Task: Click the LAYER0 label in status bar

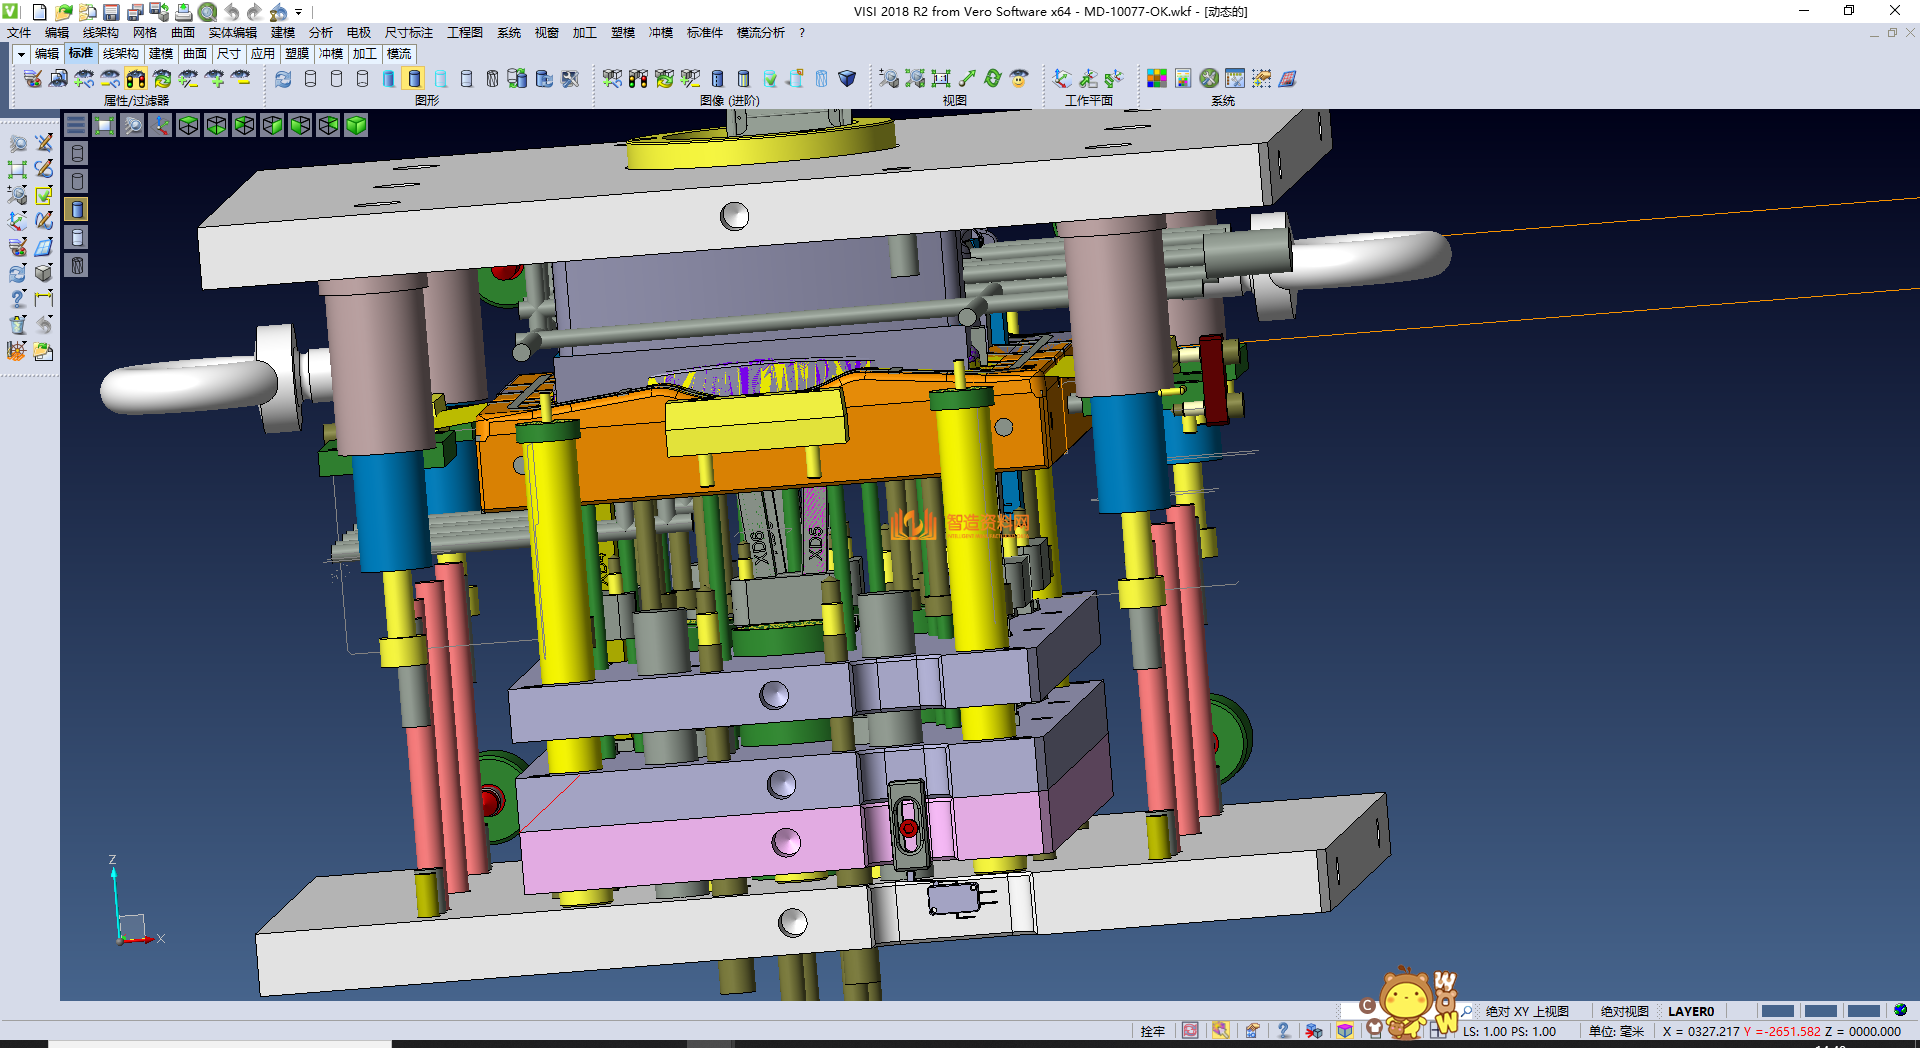Action: 1690,1011
